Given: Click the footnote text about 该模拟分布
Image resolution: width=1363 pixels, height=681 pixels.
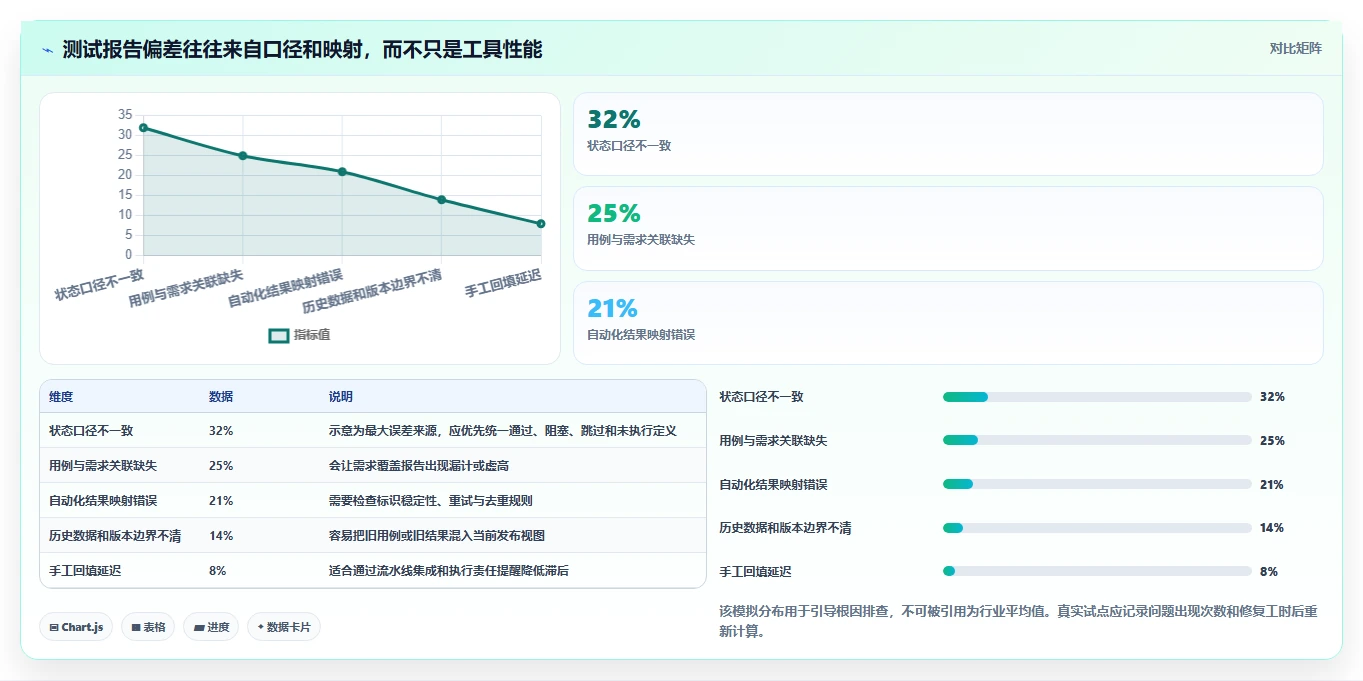Looking at the screenshot, I should tap(1018, 621).
